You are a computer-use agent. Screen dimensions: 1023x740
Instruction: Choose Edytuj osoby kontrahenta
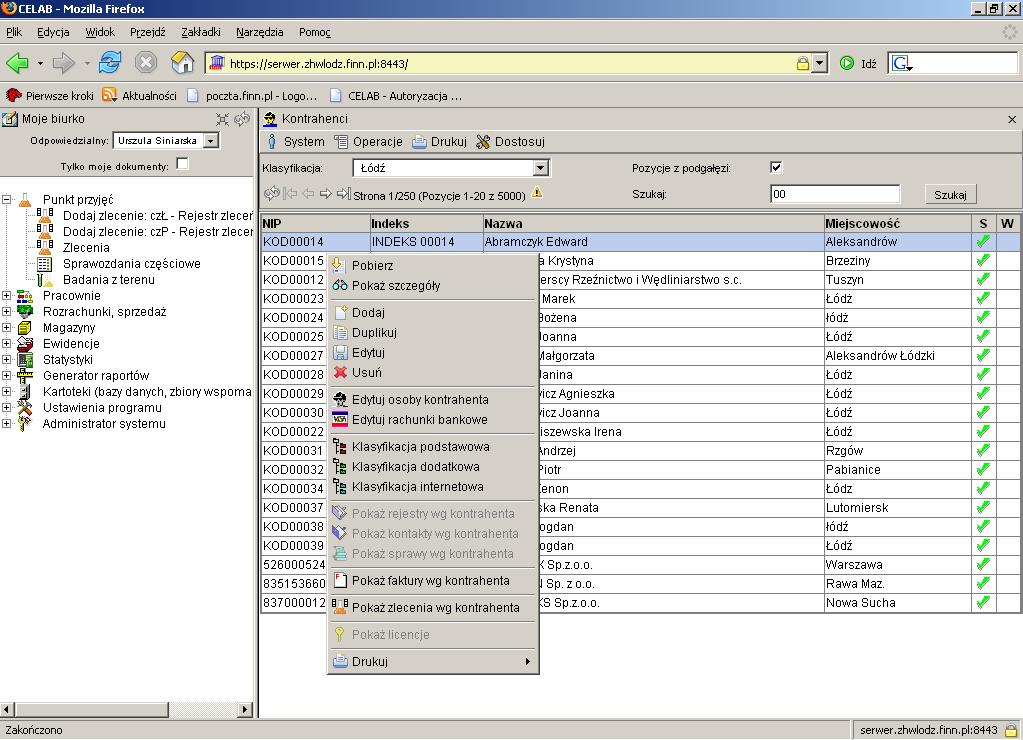432,400
